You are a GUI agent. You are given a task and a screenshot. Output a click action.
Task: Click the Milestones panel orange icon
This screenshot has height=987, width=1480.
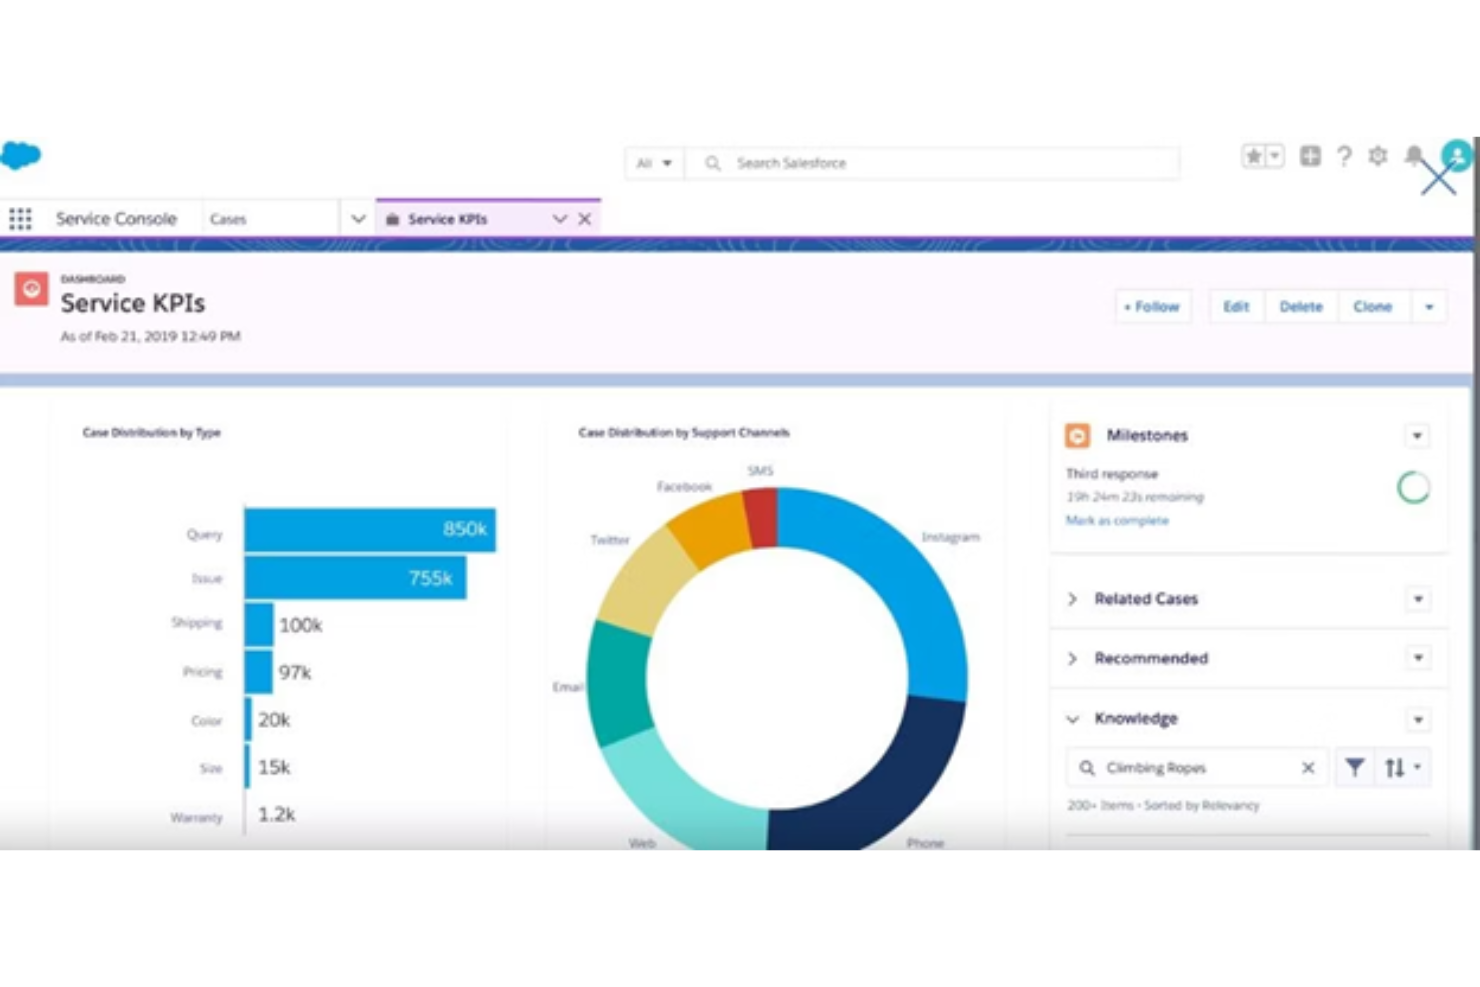tap(1077, 436)
